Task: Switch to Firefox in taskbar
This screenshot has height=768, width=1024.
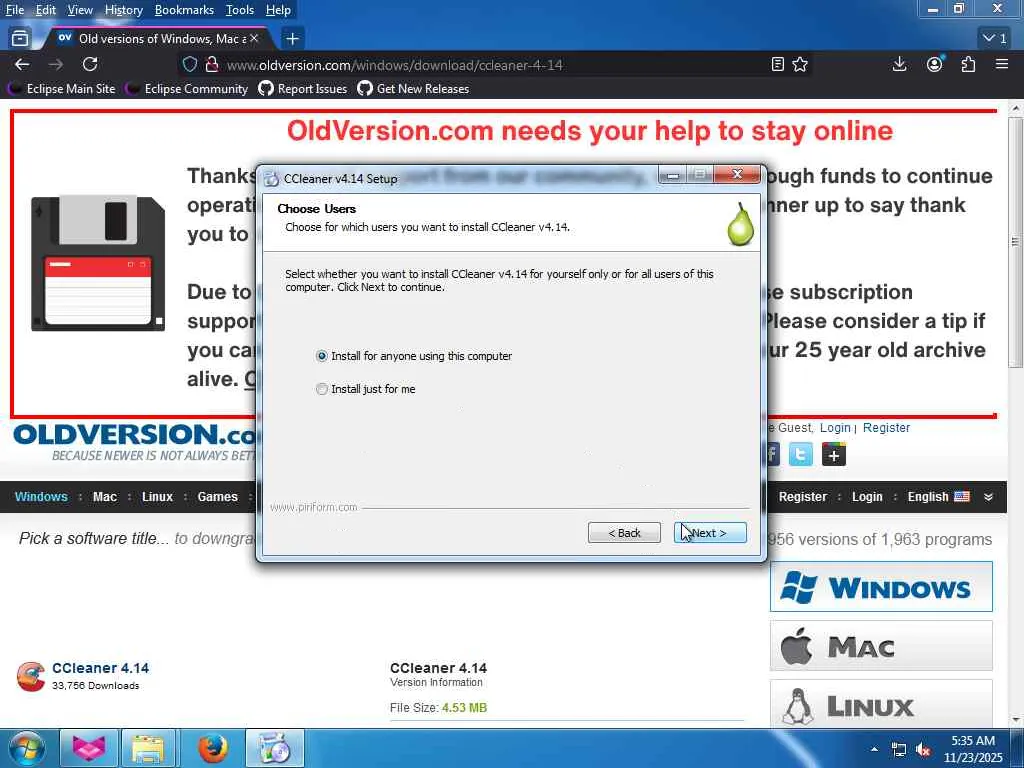Action: pyautogui.click(x=212, y=748)
